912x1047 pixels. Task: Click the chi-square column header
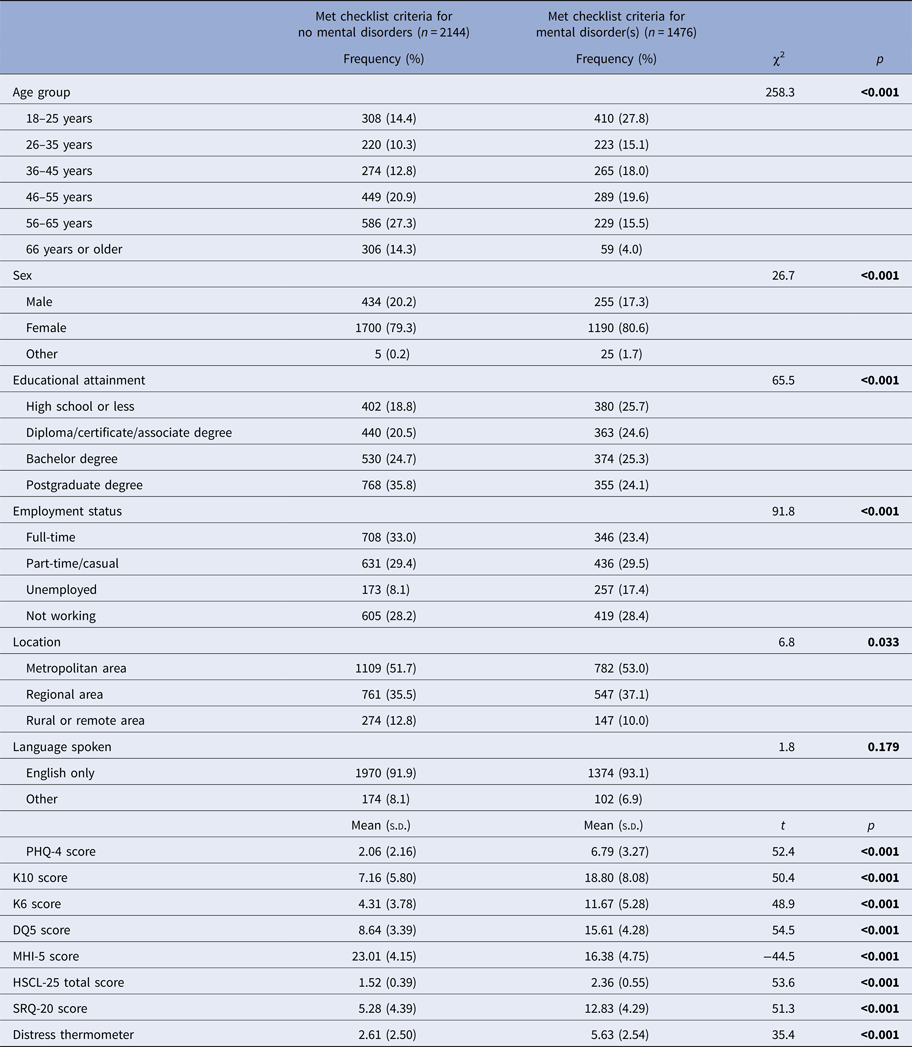point(777,59)
